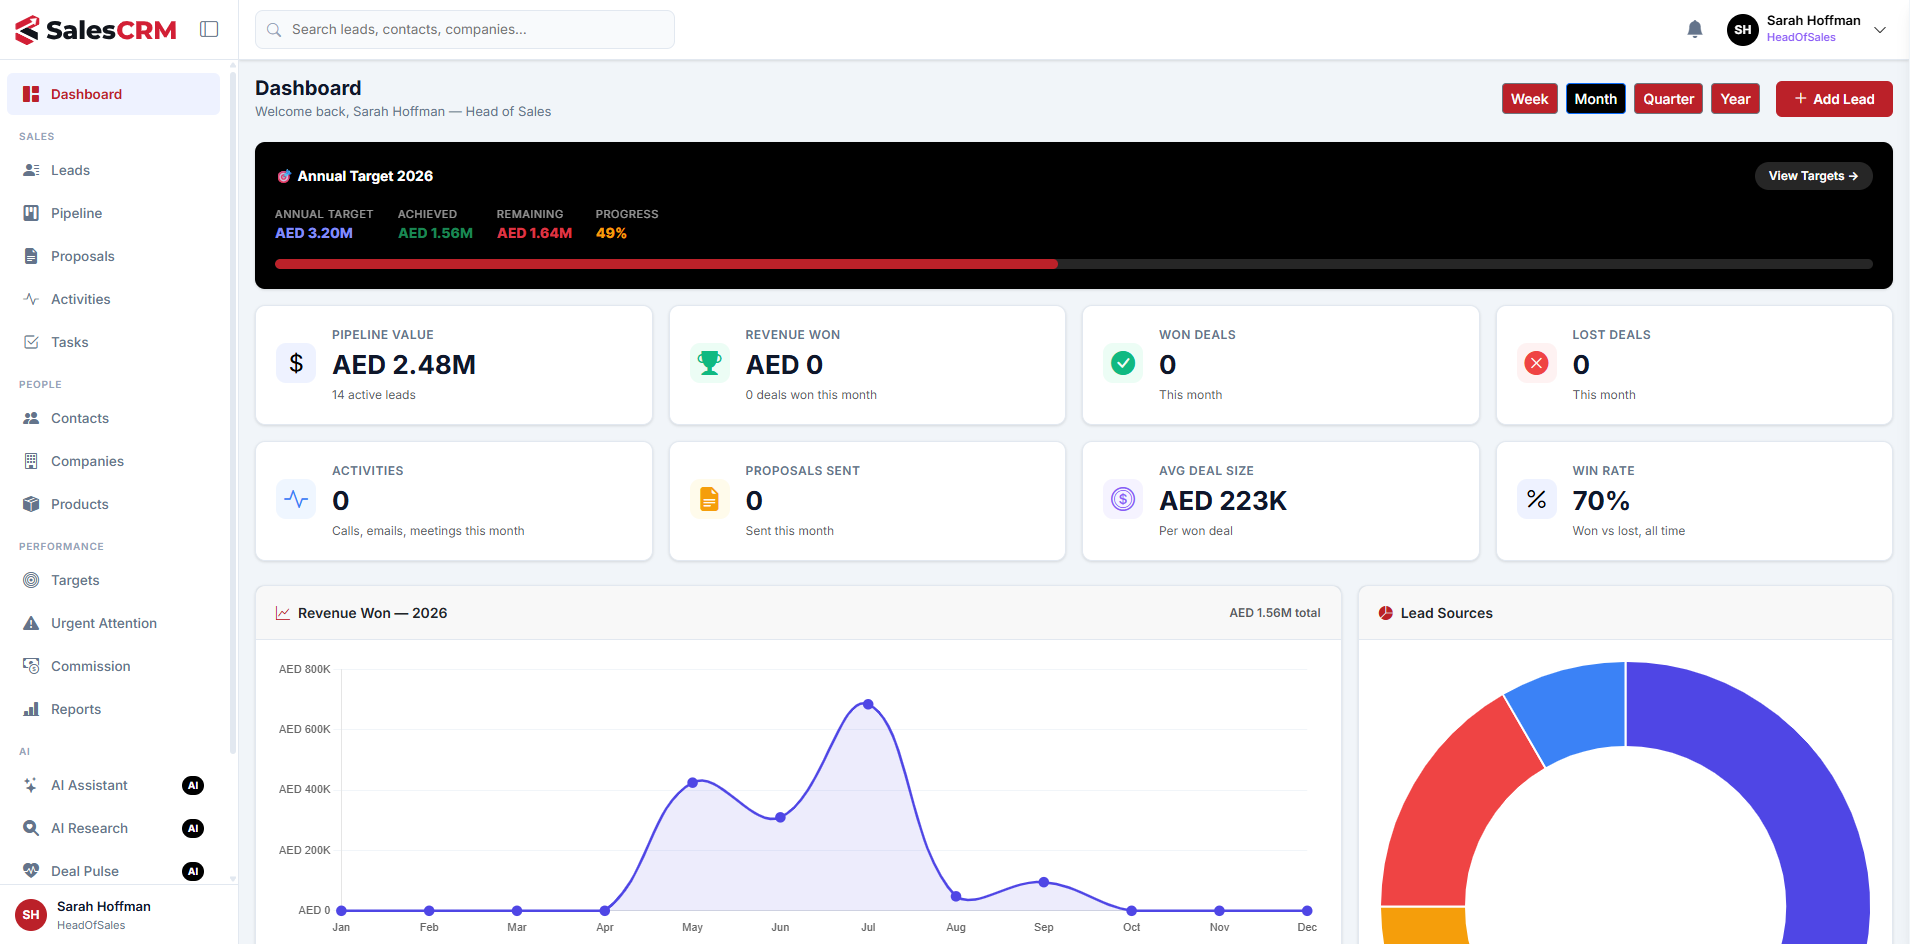
Task: Expand the Sarah Hoffman account dropdown chevron
Action: click(1880, 29)
